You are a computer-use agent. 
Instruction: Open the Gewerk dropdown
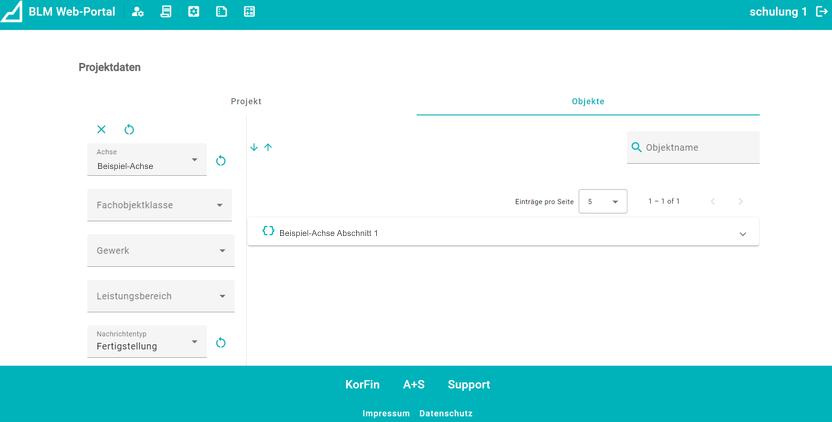(x=160, y=251)
